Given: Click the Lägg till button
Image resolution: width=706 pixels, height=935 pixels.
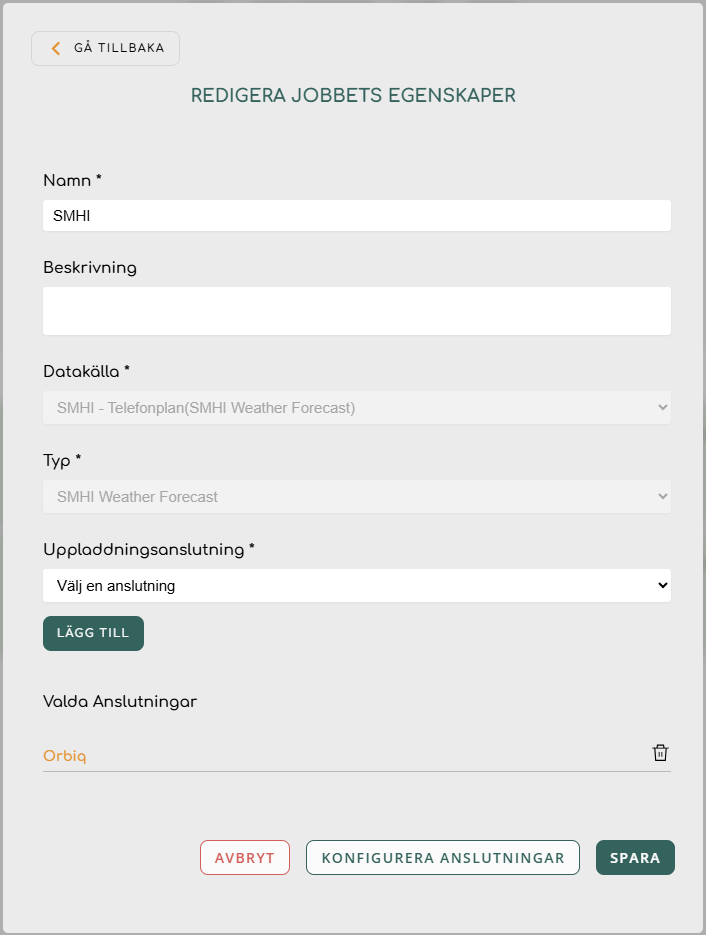Looking at the screenshot, I should 93,633.
